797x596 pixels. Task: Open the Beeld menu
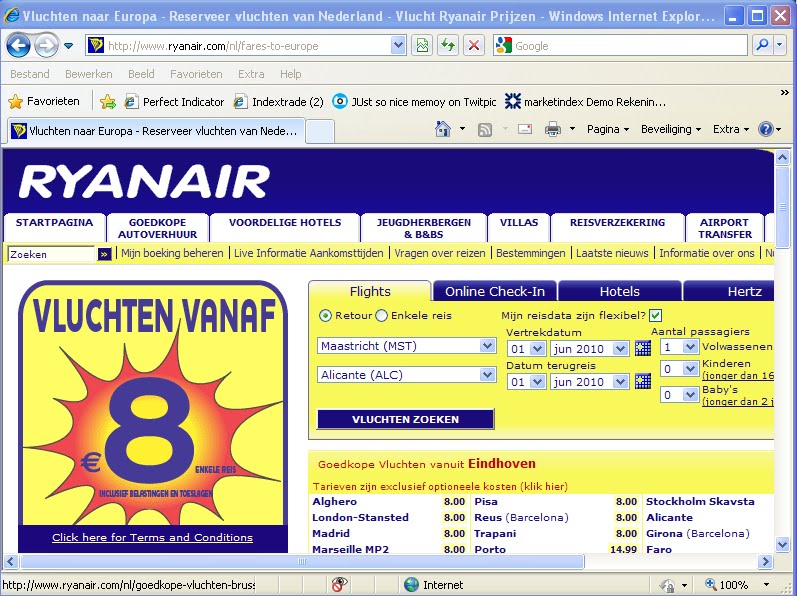[141, 74]
